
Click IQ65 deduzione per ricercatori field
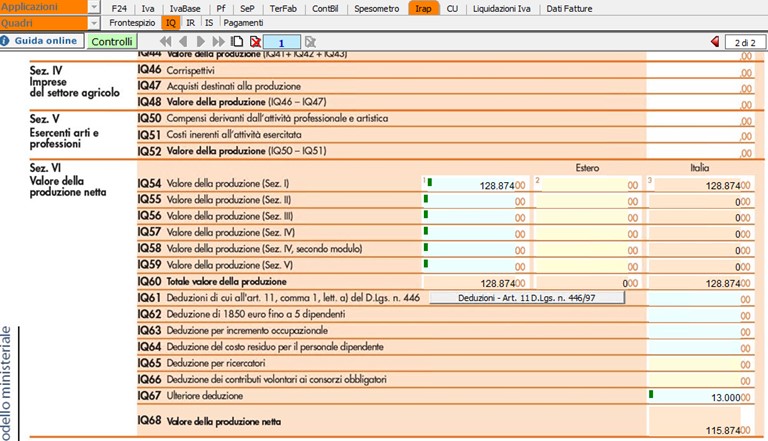[x=701, y=363]
